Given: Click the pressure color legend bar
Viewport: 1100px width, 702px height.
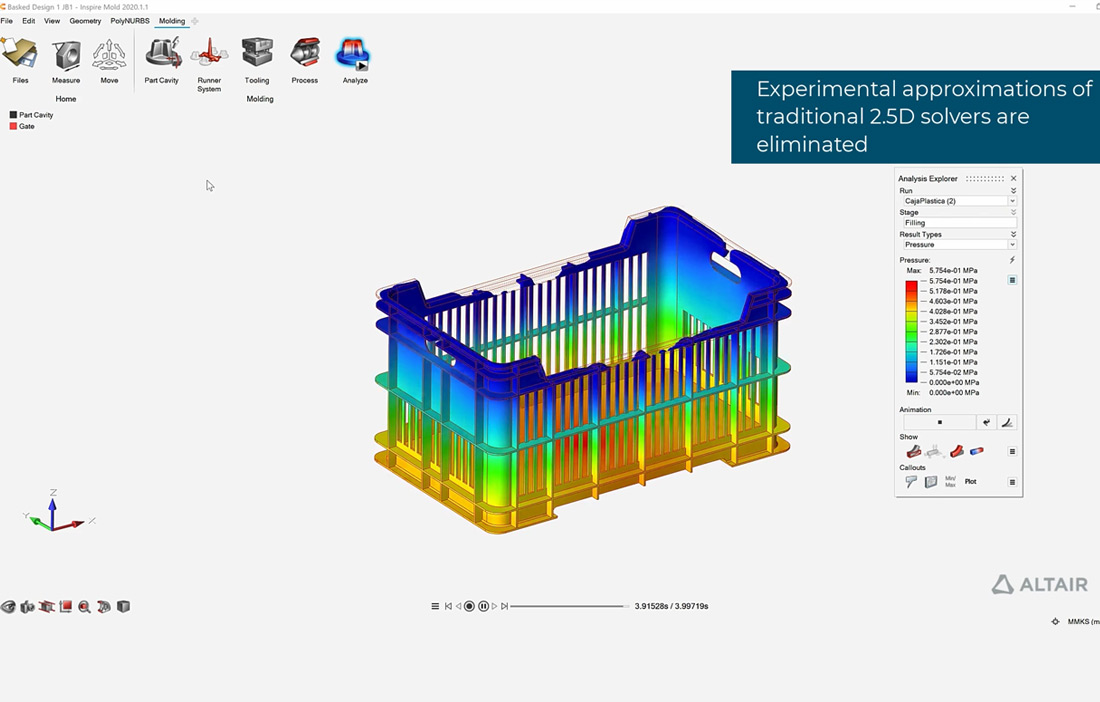Looking at the screenshot, I should [911, 332].
